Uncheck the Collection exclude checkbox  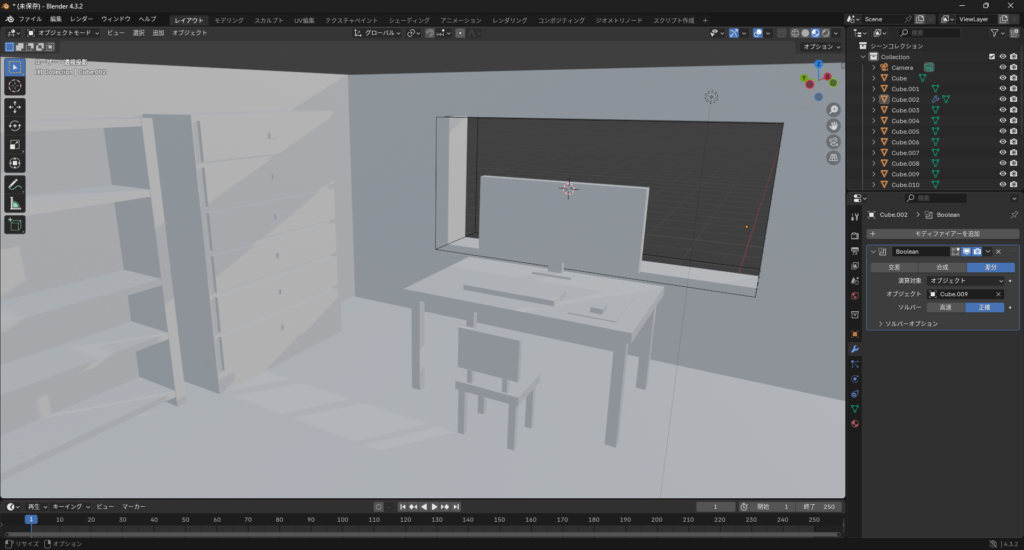992,57
